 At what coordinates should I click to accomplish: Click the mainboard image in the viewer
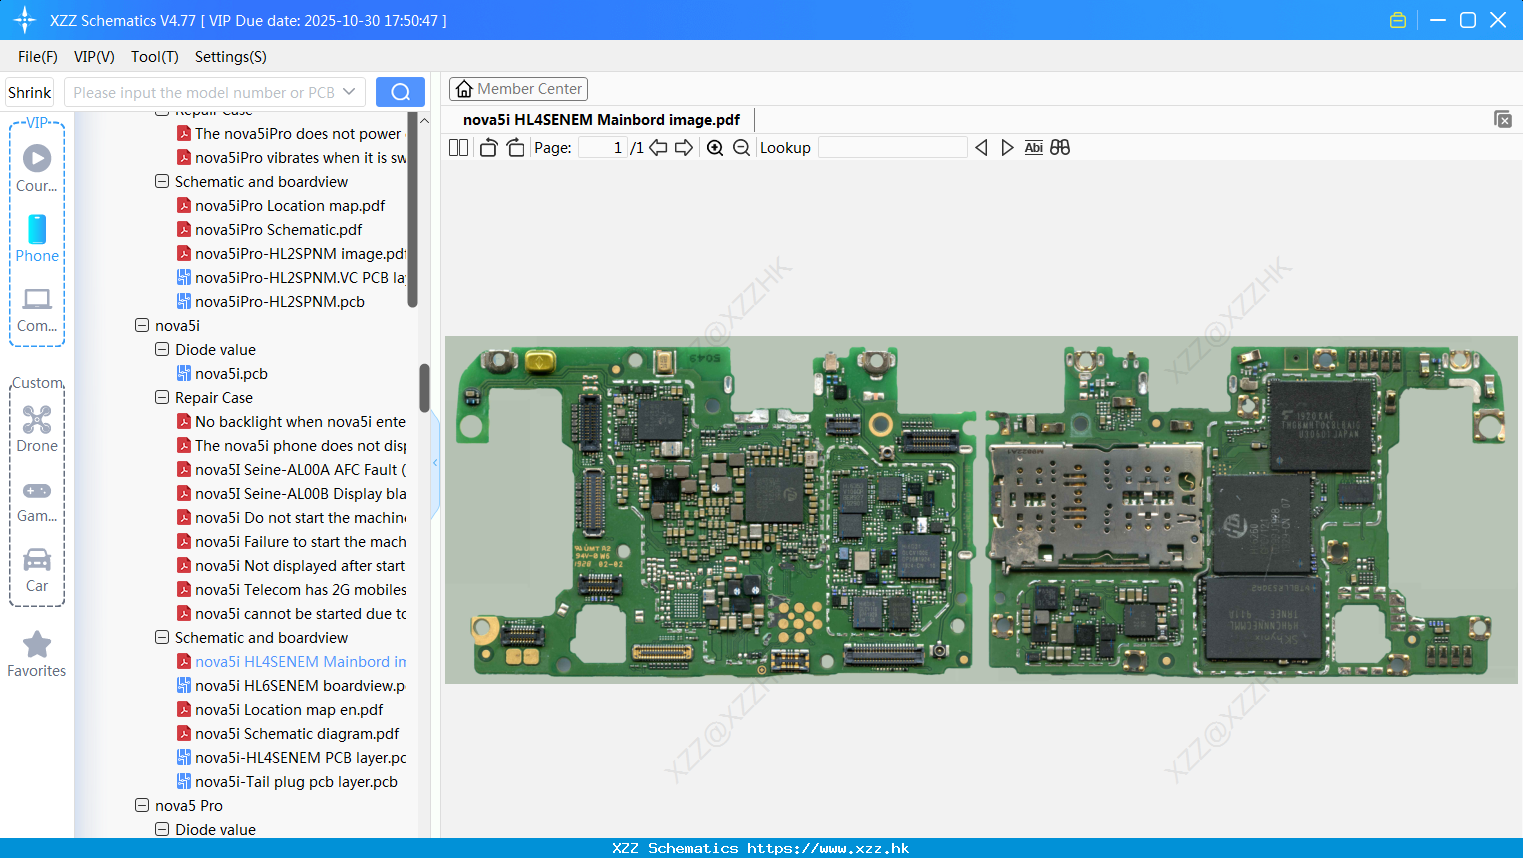tap(981, 510)
